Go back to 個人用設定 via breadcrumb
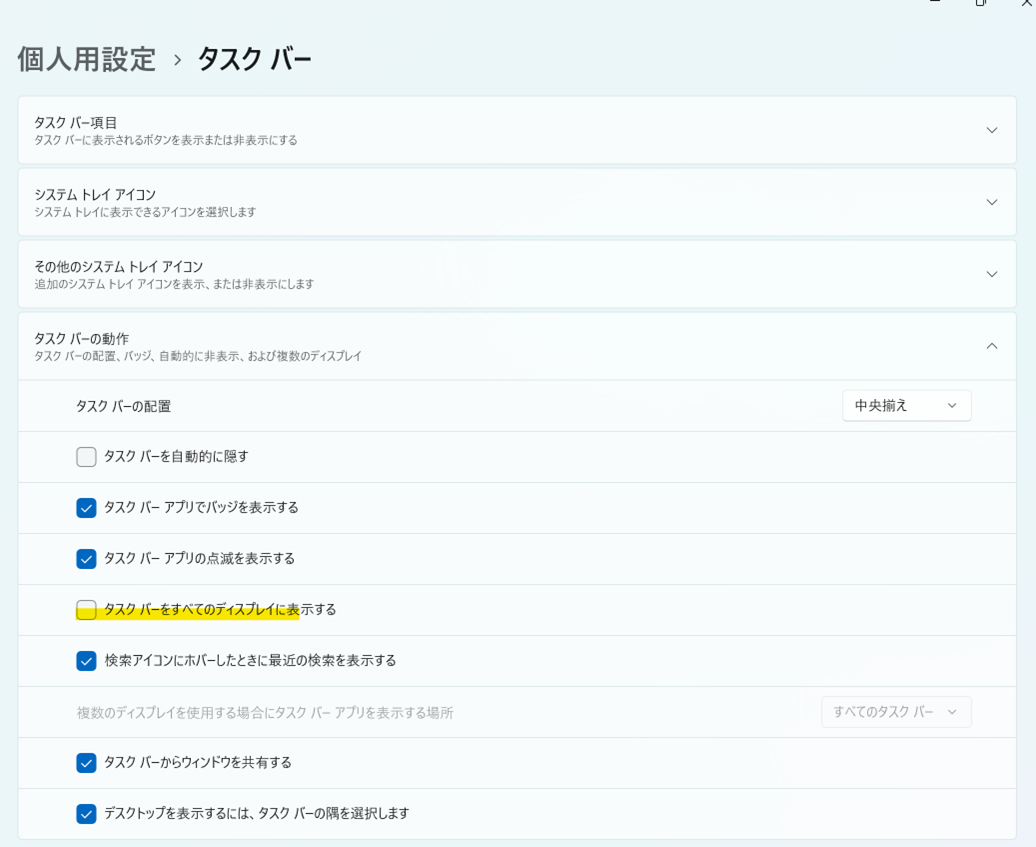 (x=87, y=59)
